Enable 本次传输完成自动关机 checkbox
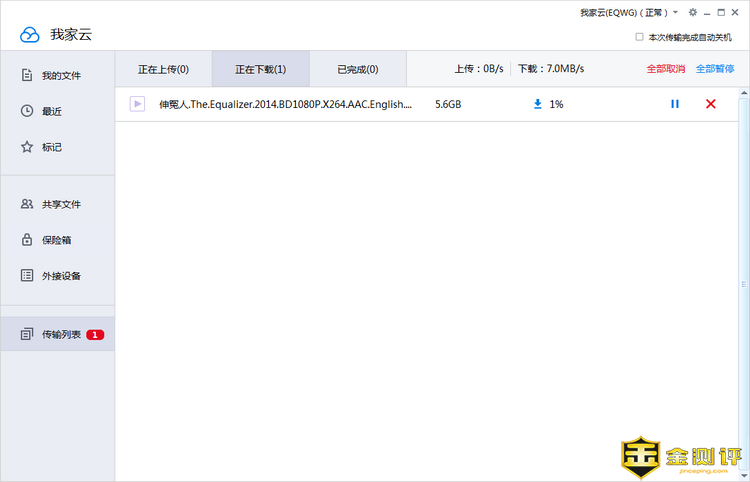 pos(640,37)
